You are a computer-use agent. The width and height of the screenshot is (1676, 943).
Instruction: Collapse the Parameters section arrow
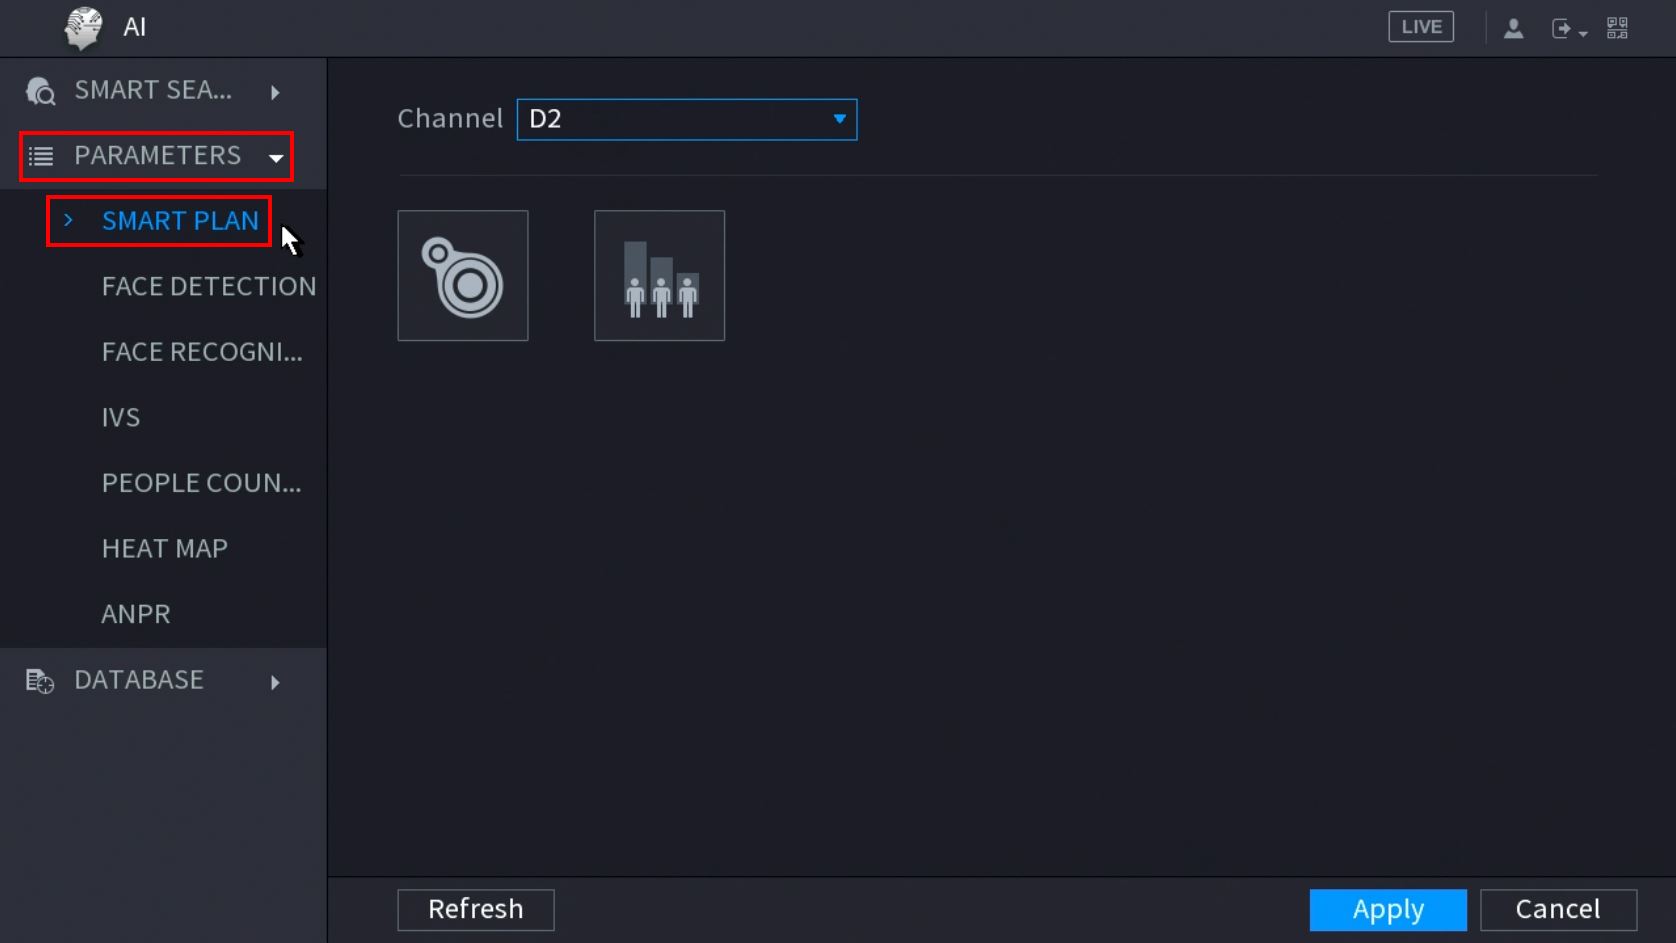275,158
